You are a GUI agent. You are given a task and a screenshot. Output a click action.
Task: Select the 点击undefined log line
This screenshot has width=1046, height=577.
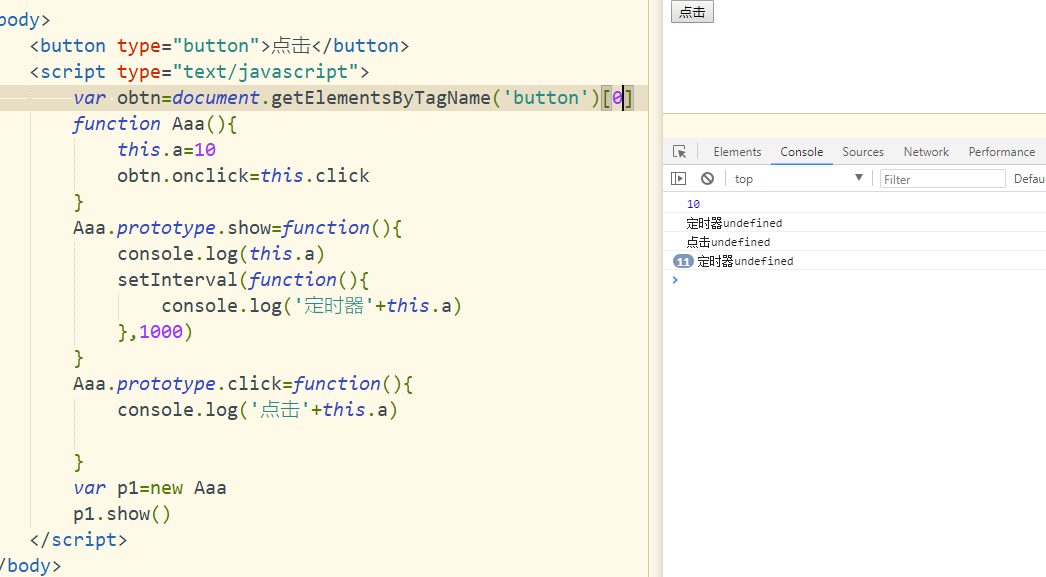click(x=728, y=241)
